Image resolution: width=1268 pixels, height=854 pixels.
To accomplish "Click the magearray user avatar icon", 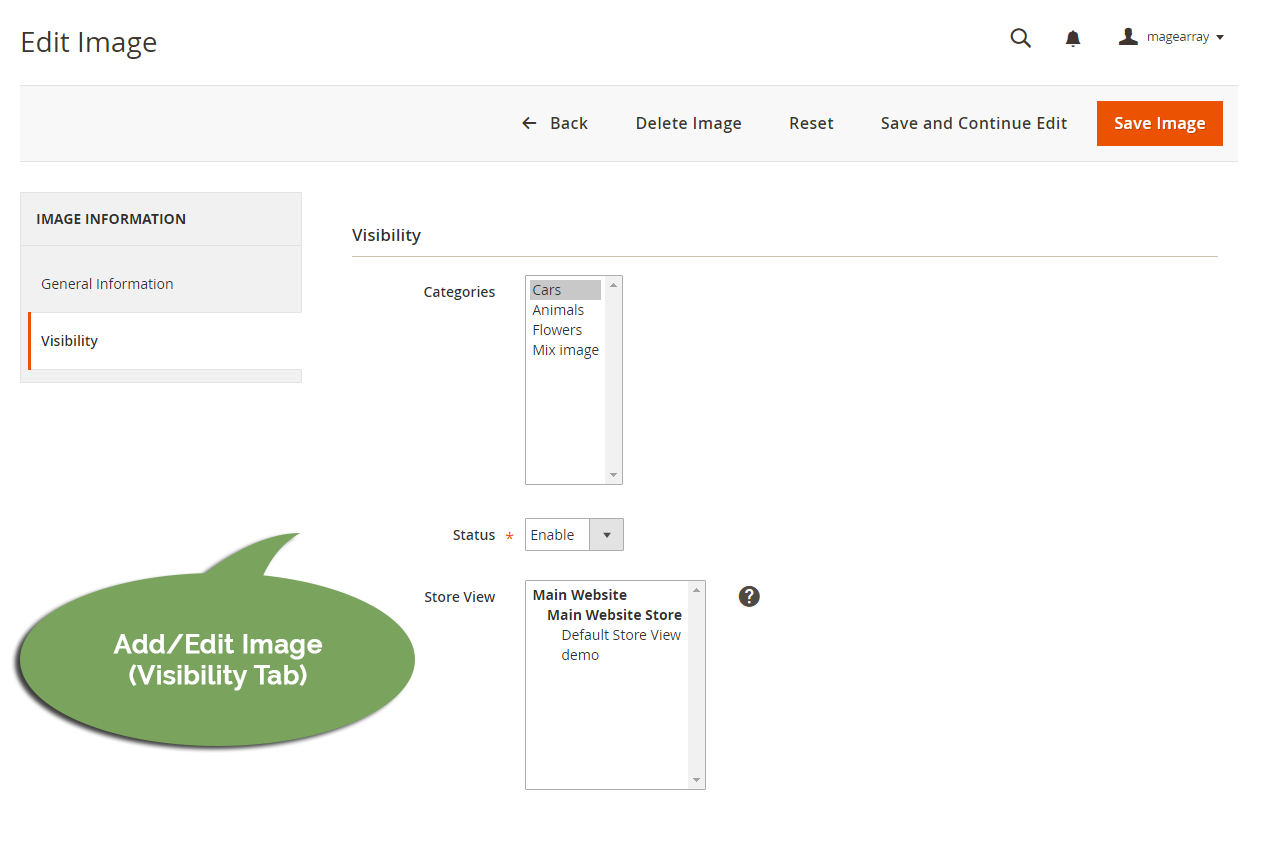I will pos(1128,35).
